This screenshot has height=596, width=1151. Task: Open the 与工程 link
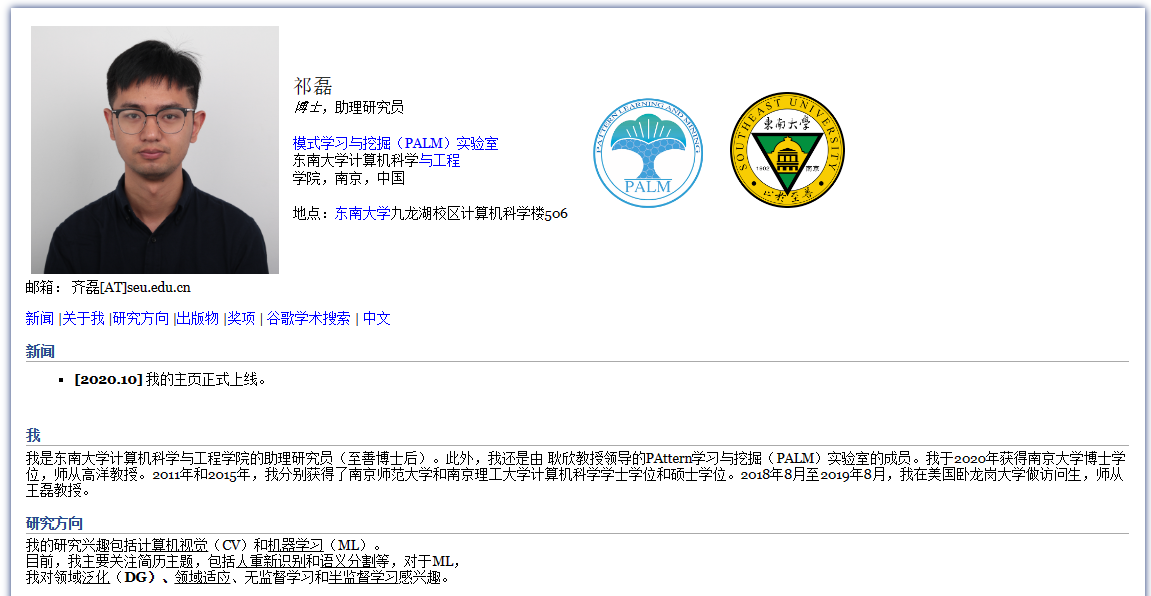tap(439, 160)
